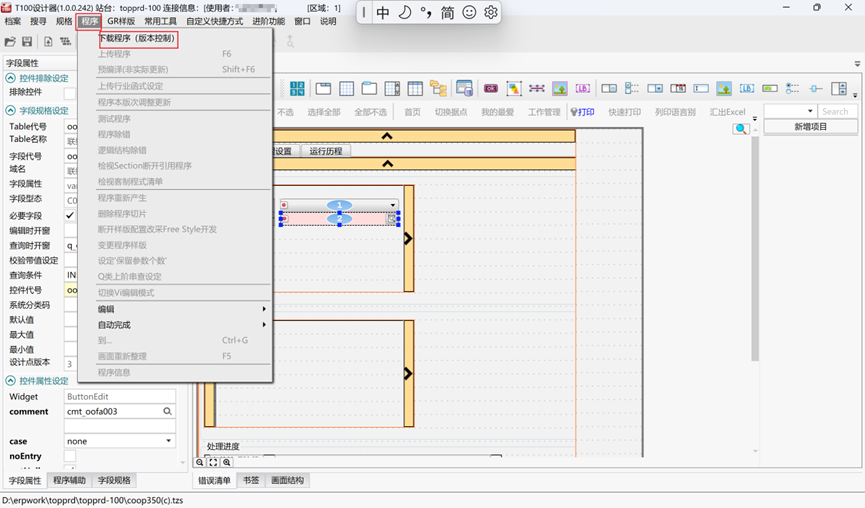Click the upload document toolbar icon

(x=48, y=41)
